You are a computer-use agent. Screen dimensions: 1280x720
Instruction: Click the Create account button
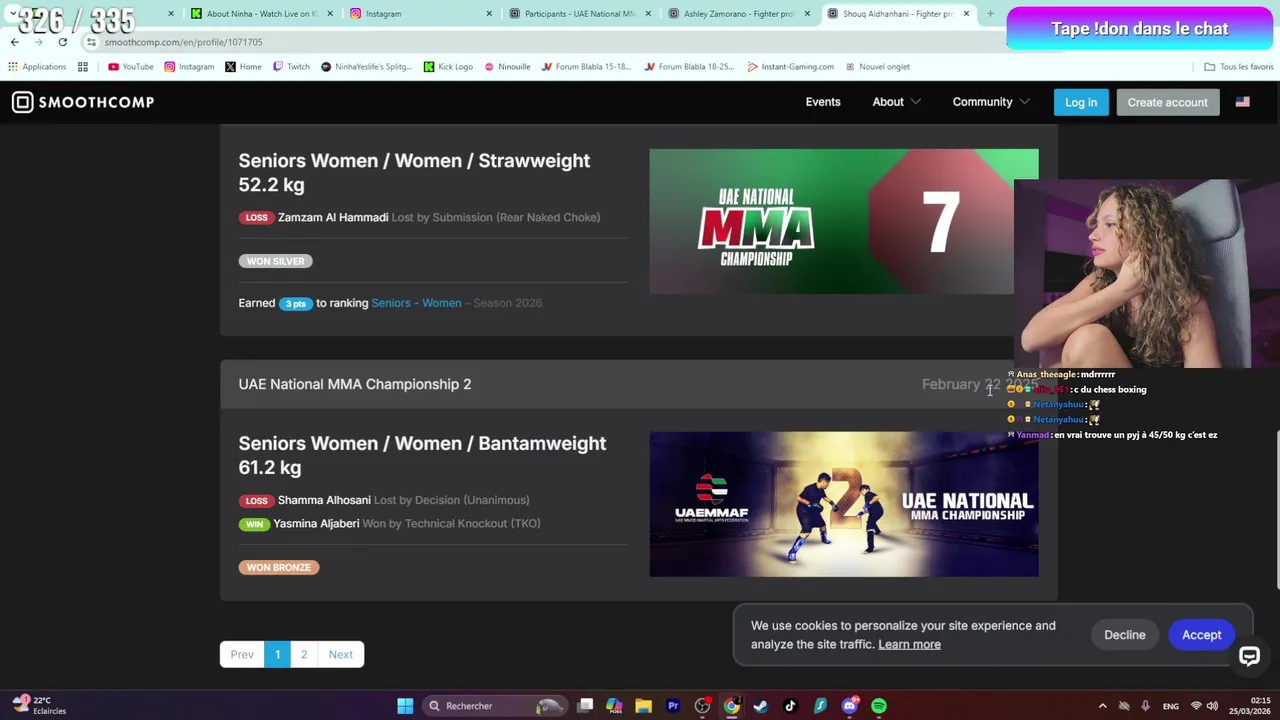1167,102
